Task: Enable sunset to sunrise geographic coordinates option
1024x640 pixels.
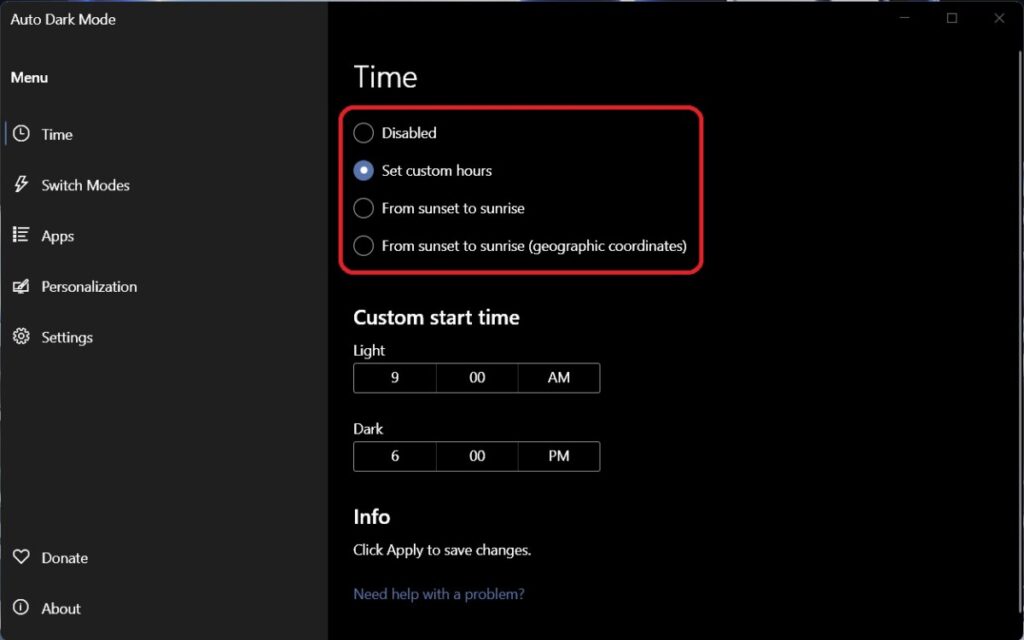Action: click(x=363, y=246)
